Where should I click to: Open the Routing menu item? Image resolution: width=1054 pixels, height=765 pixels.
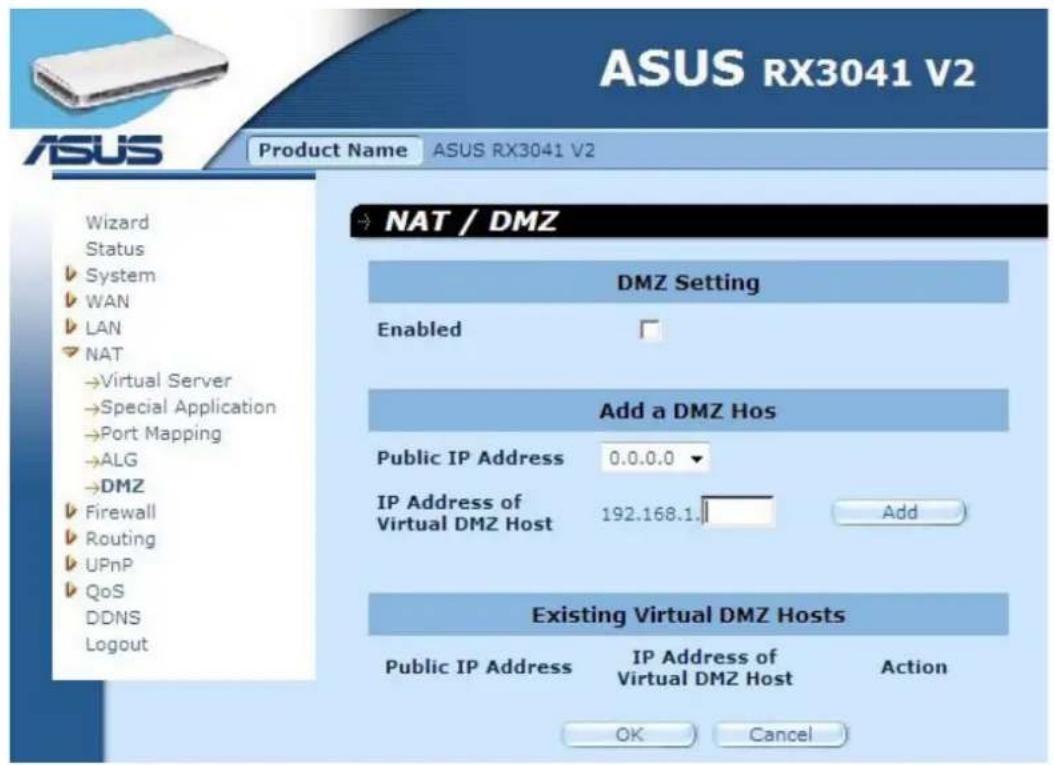click(120, 538)
